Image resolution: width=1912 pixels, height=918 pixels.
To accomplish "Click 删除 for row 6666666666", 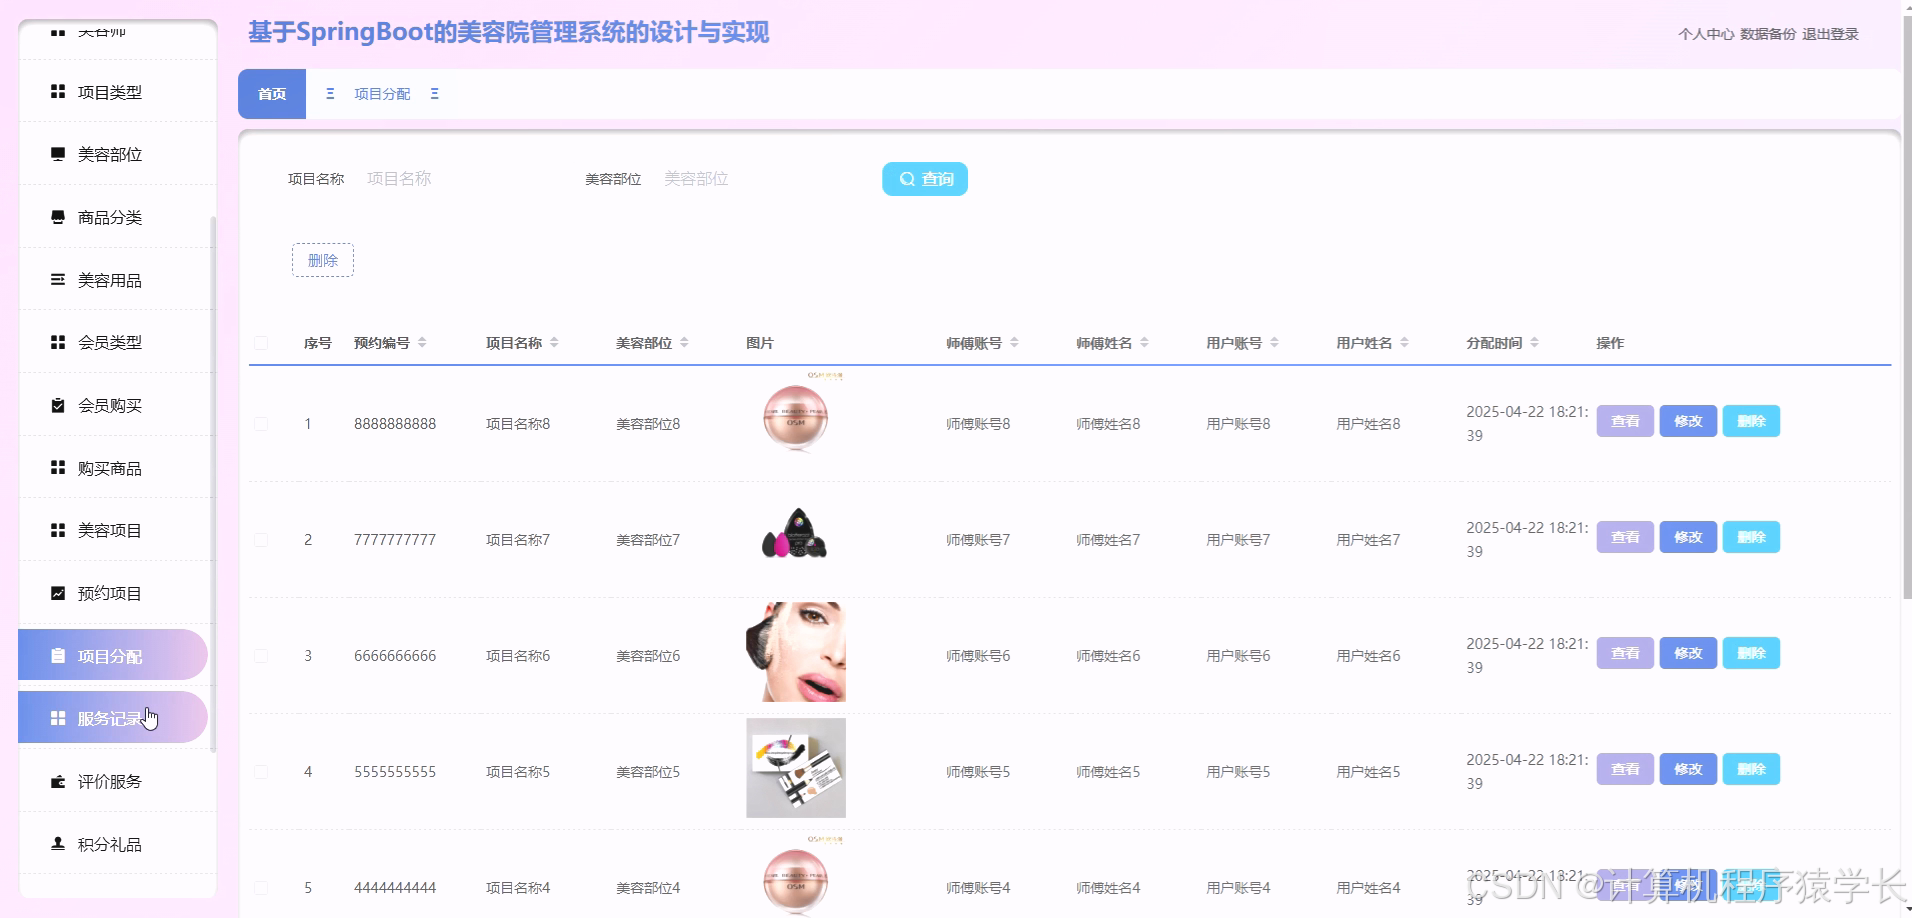I will coord(1751,653).
